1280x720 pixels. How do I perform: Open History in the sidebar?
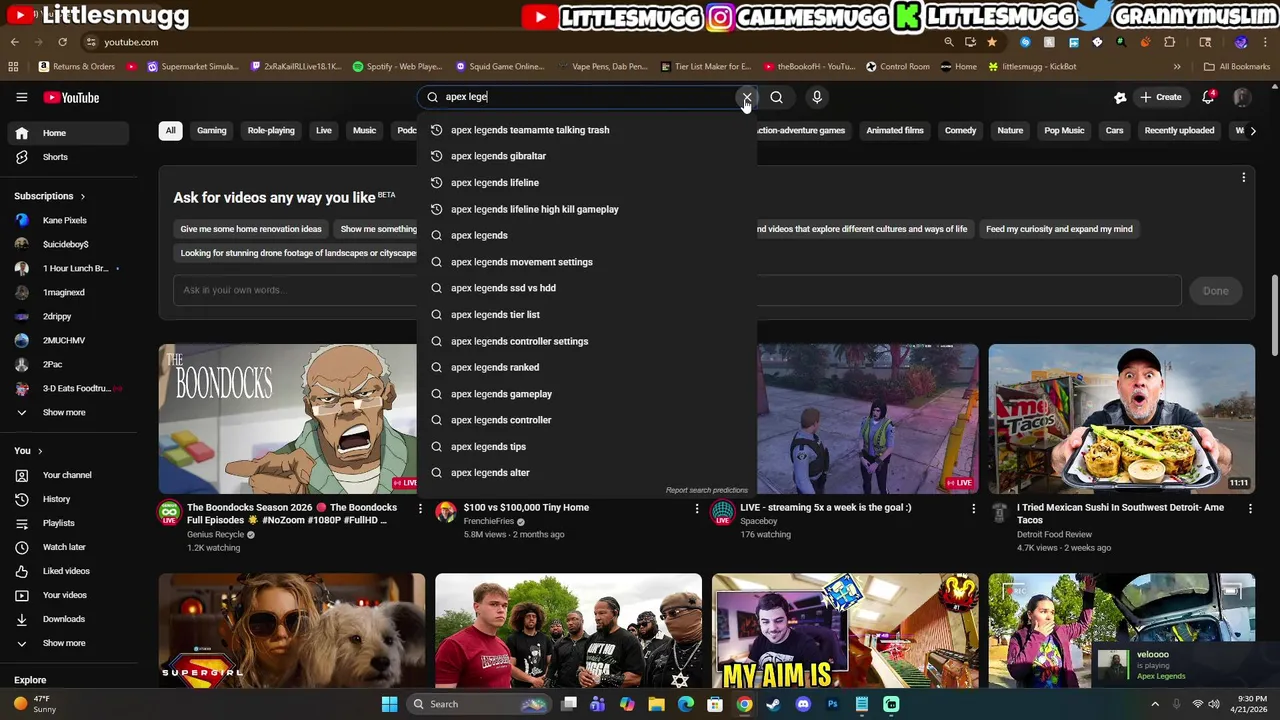68,499
